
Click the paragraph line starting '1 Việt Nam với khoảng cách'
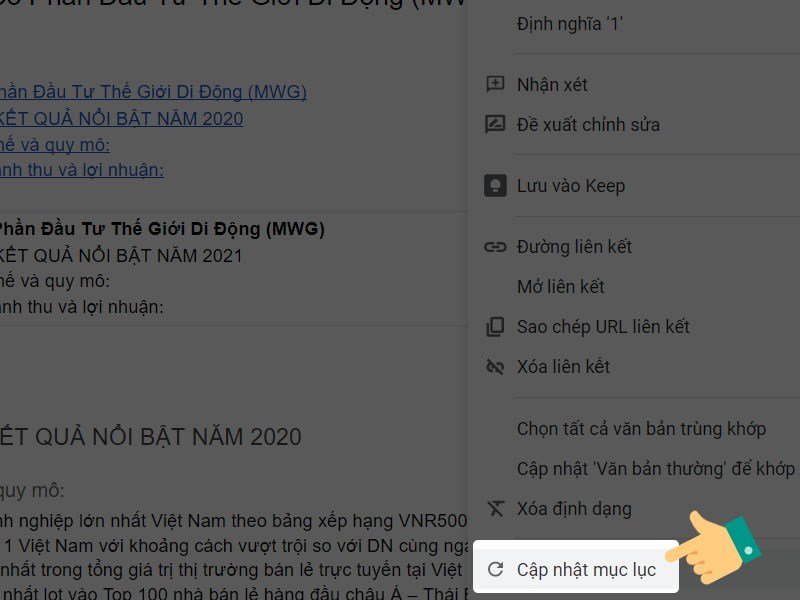pos(234,546)
